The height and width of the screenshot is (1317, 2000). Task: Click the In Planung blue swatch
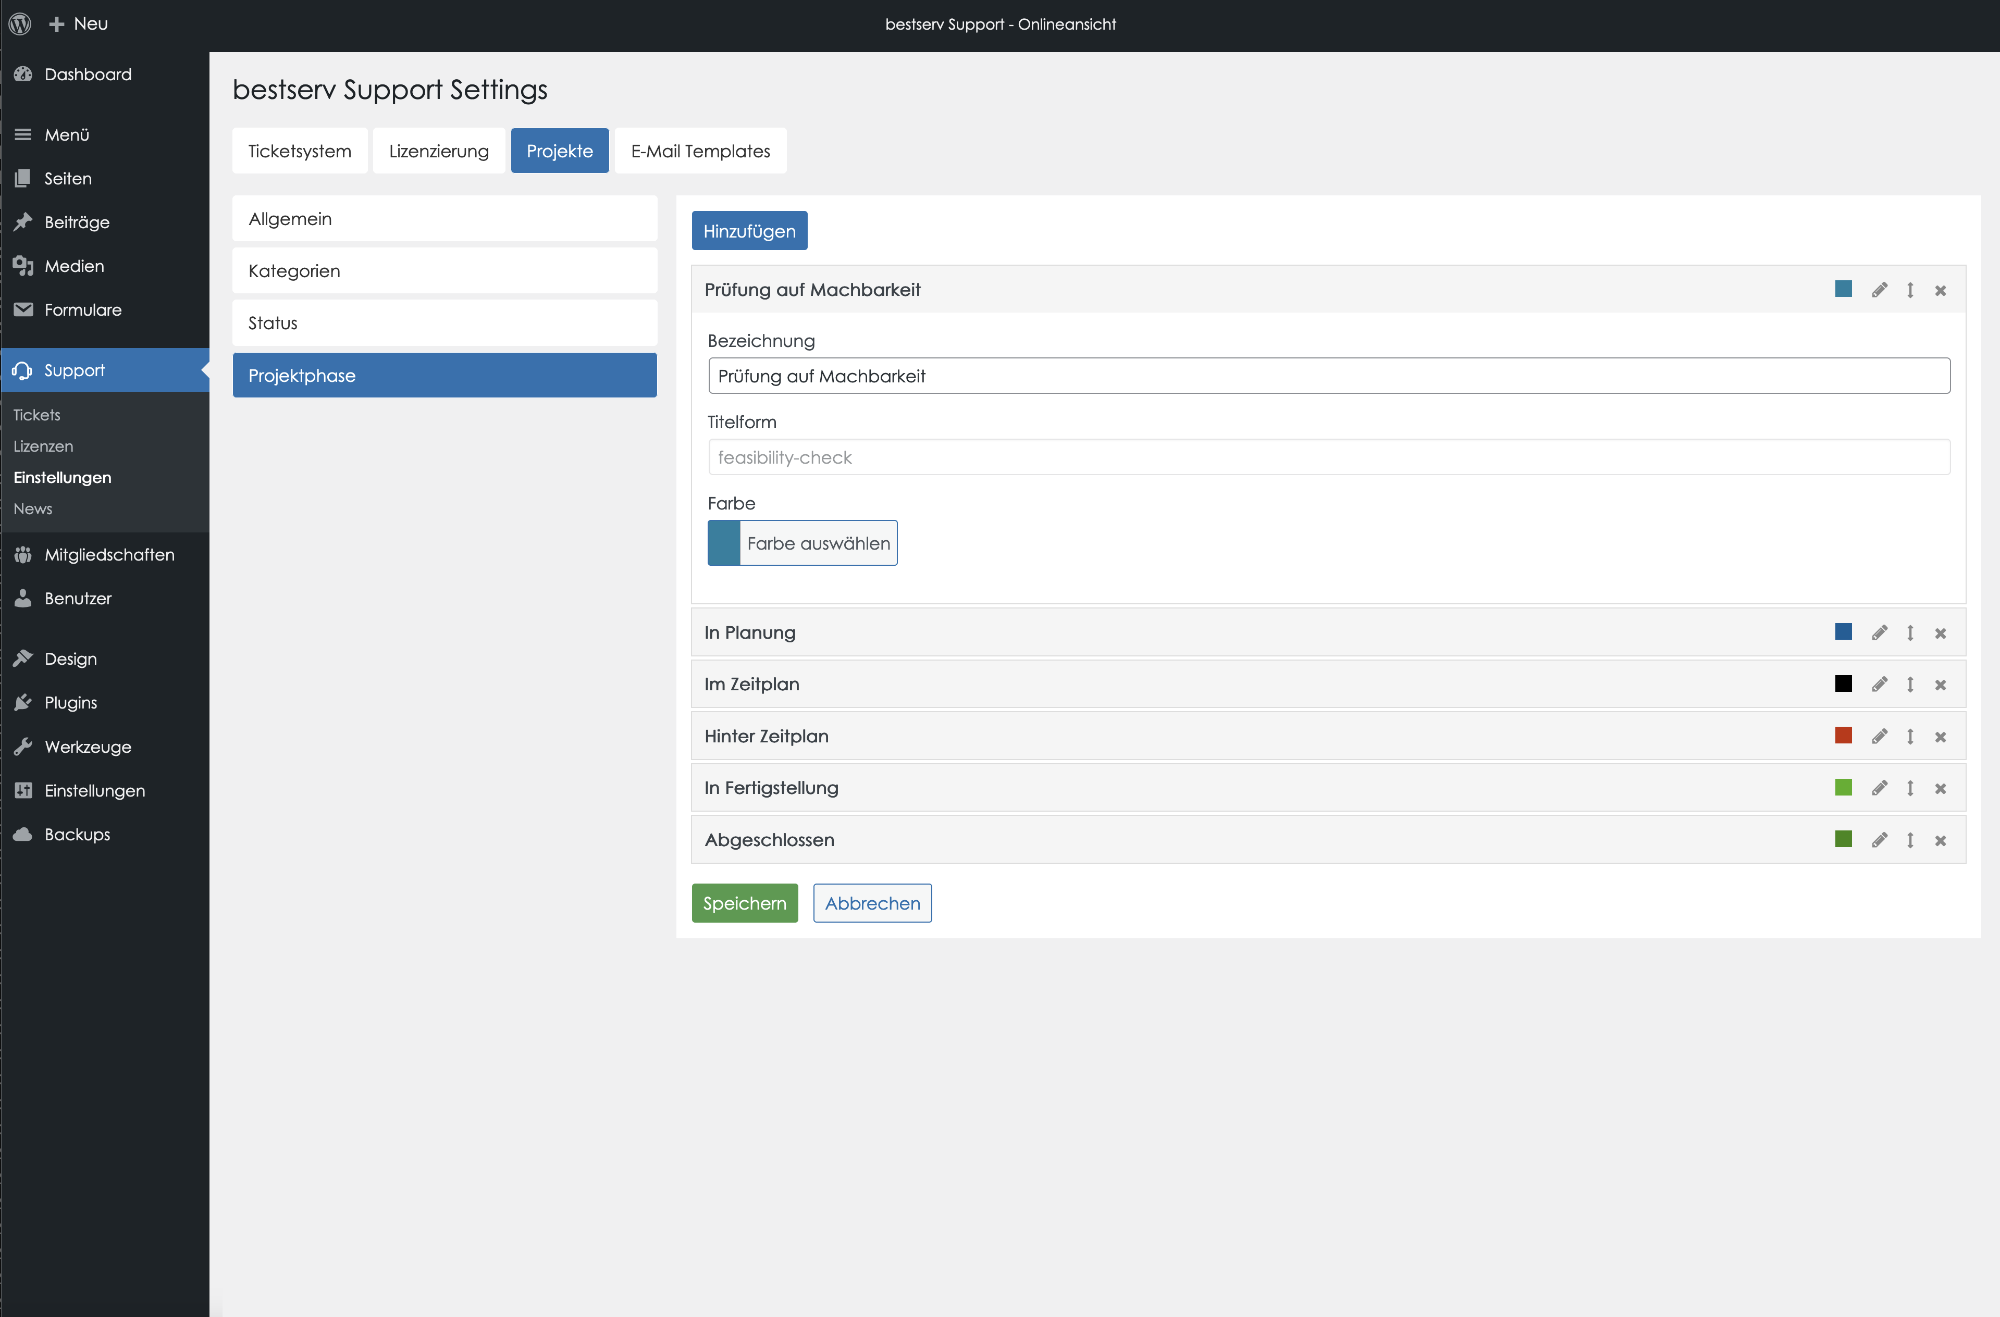[x=1844, y=632]
